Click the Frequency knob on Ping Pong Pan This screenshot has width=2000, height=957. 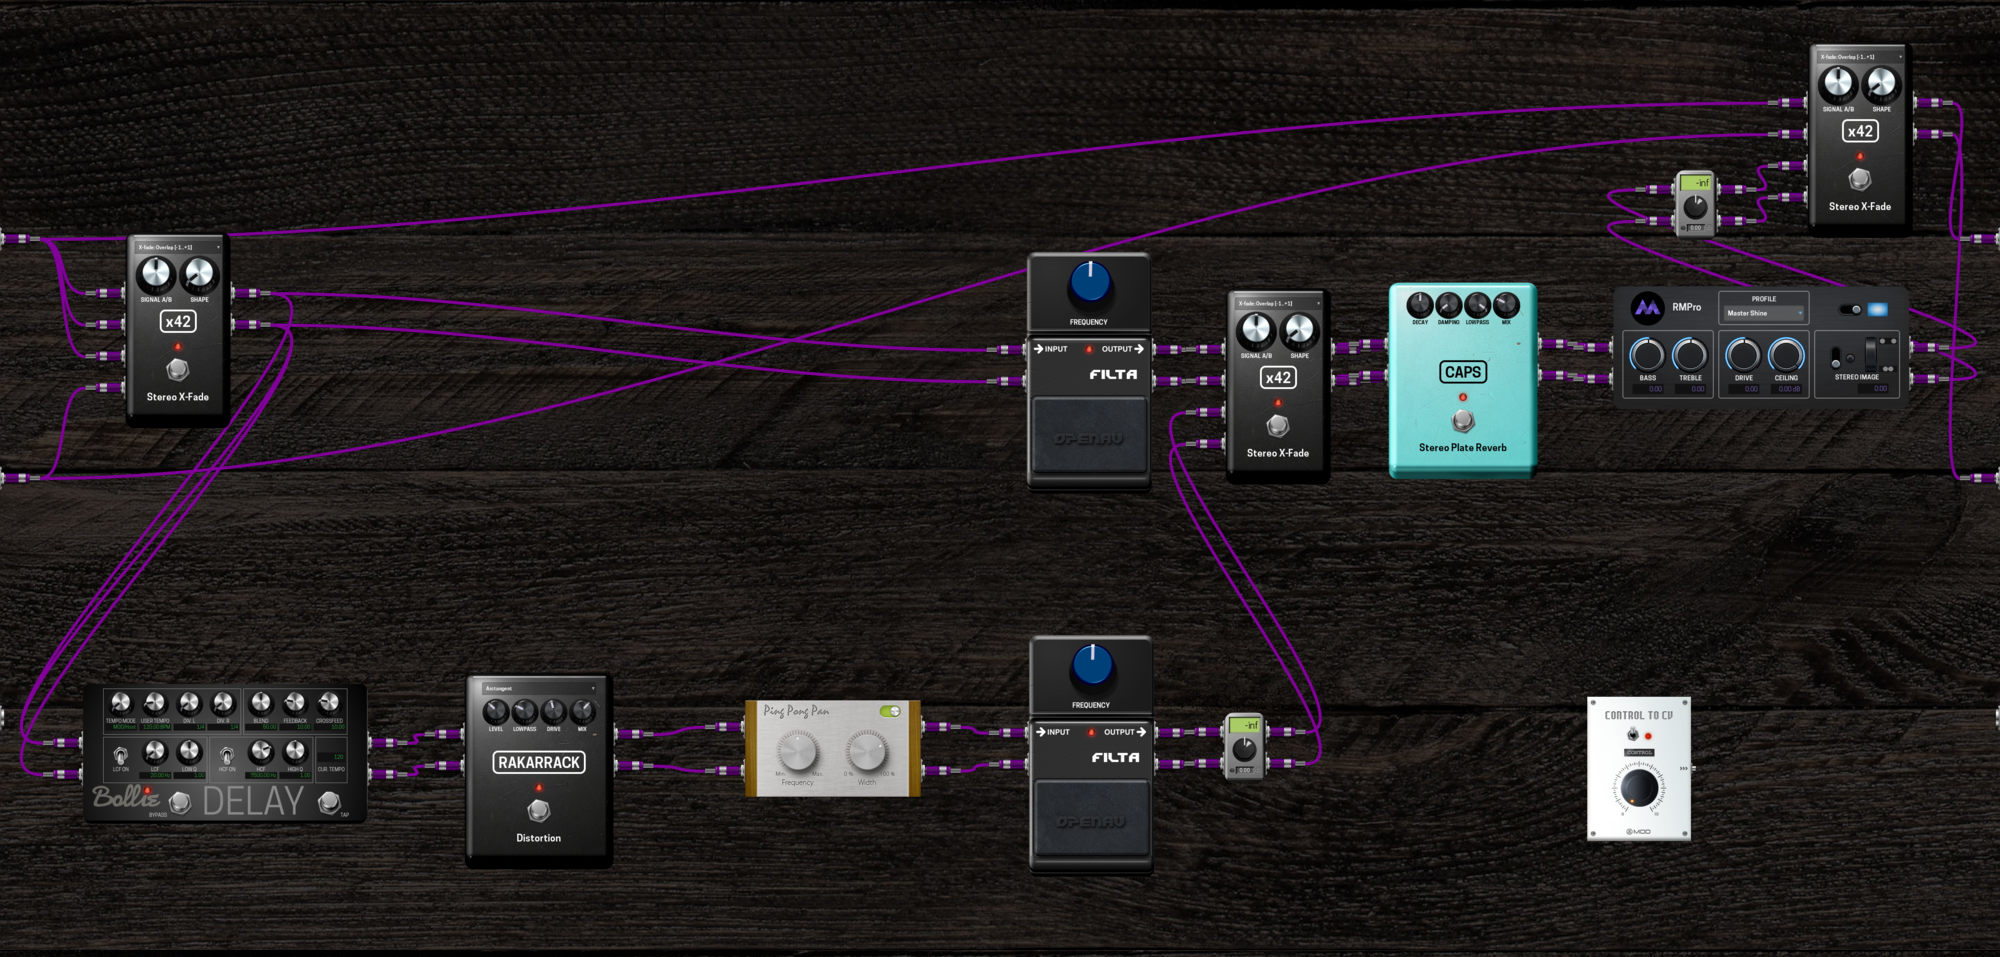(797, 750)
